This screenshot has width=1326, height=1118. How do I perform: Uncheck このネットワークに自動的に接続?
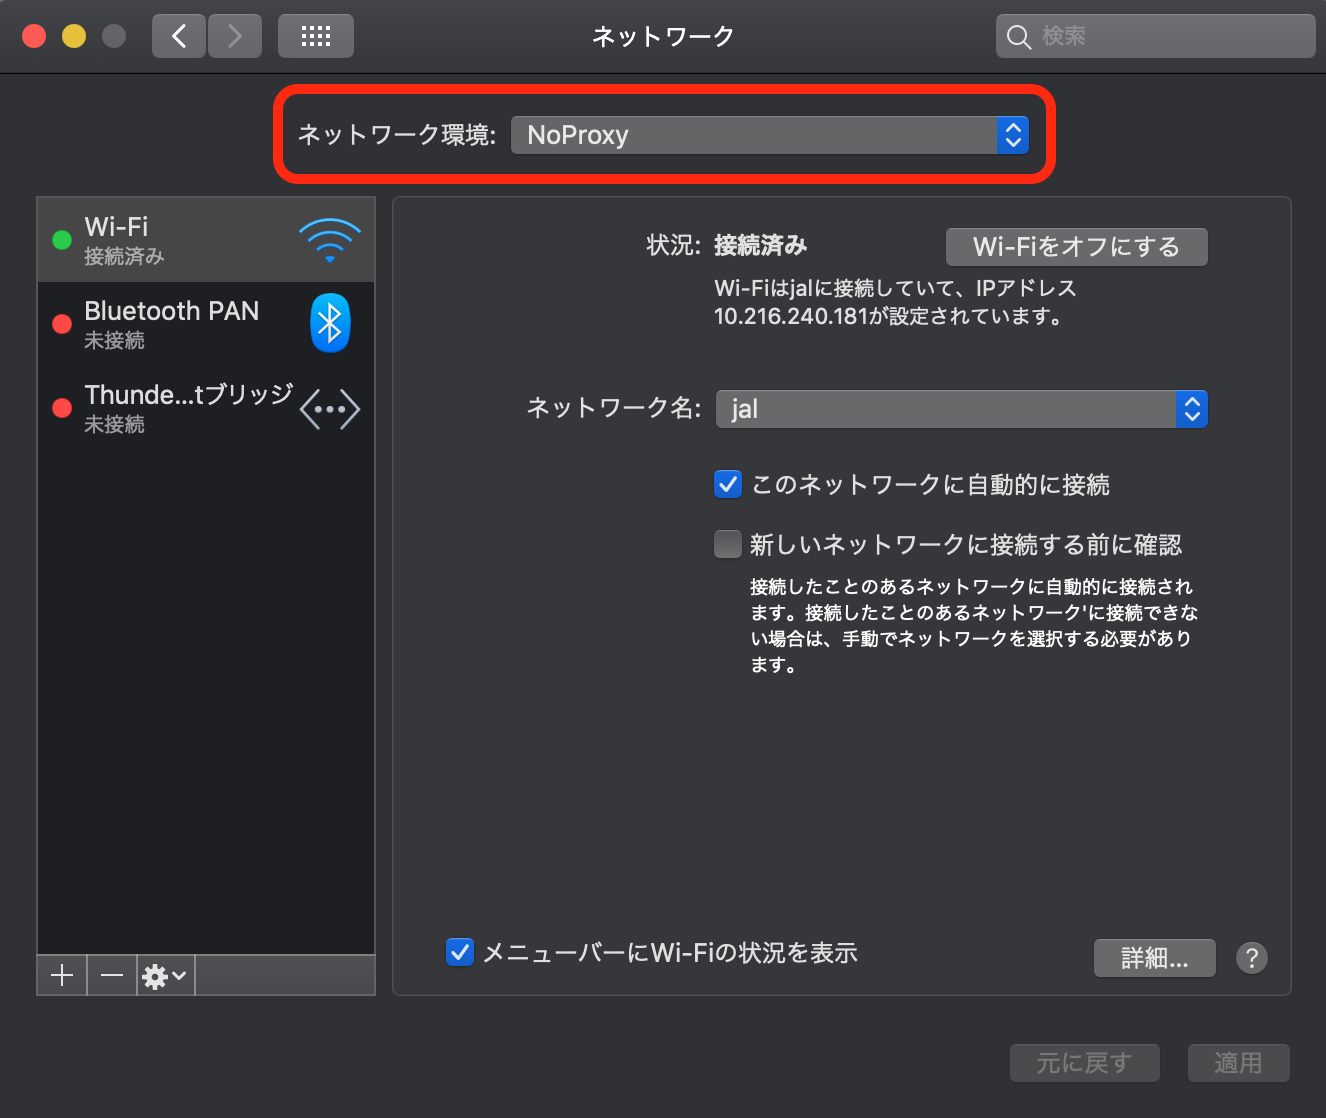point(727,484)
